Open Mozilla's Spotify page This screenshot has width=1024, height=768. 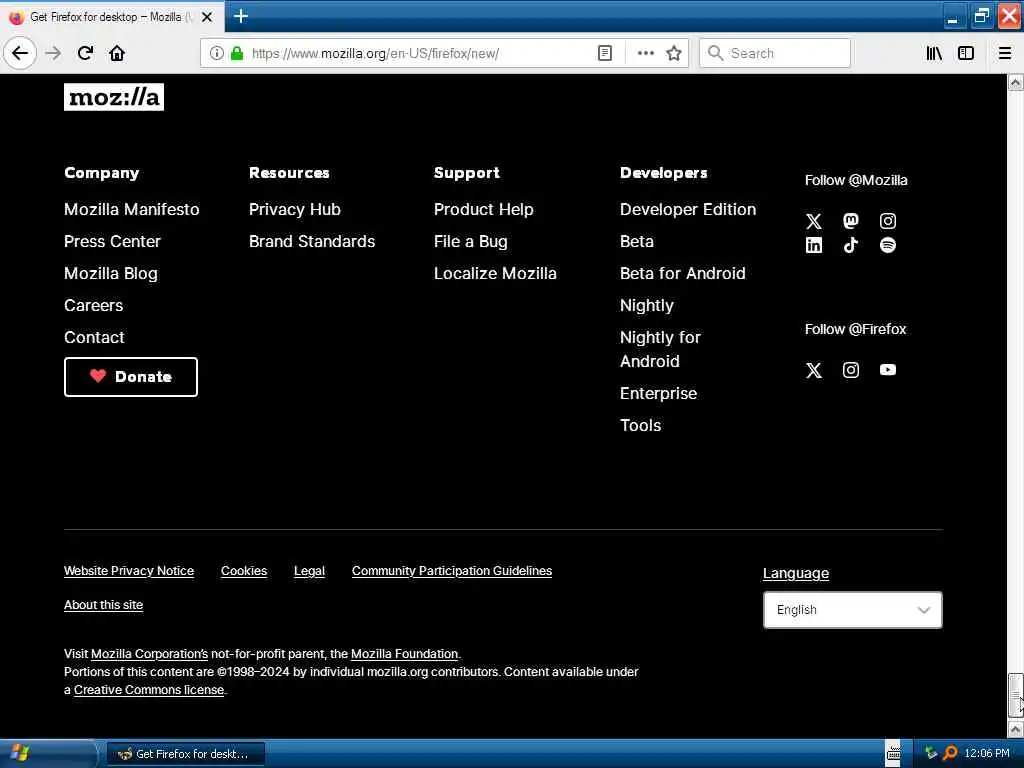[888, 246]
